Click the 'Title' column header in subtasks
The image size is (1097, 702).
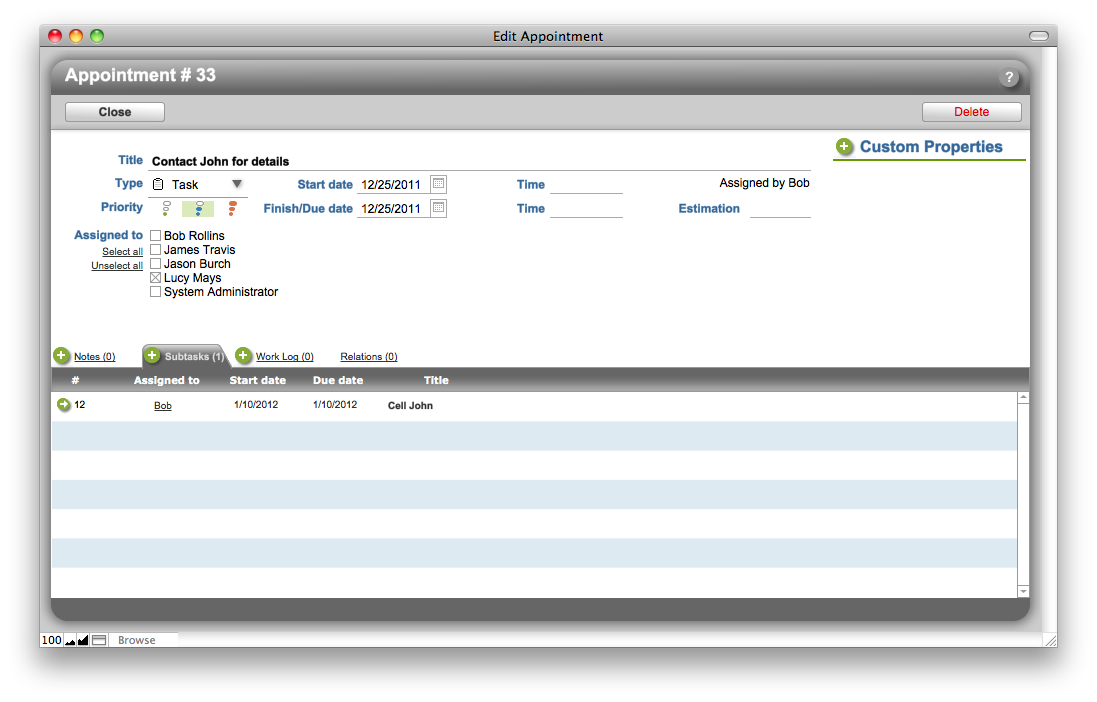tap(436, 380)
